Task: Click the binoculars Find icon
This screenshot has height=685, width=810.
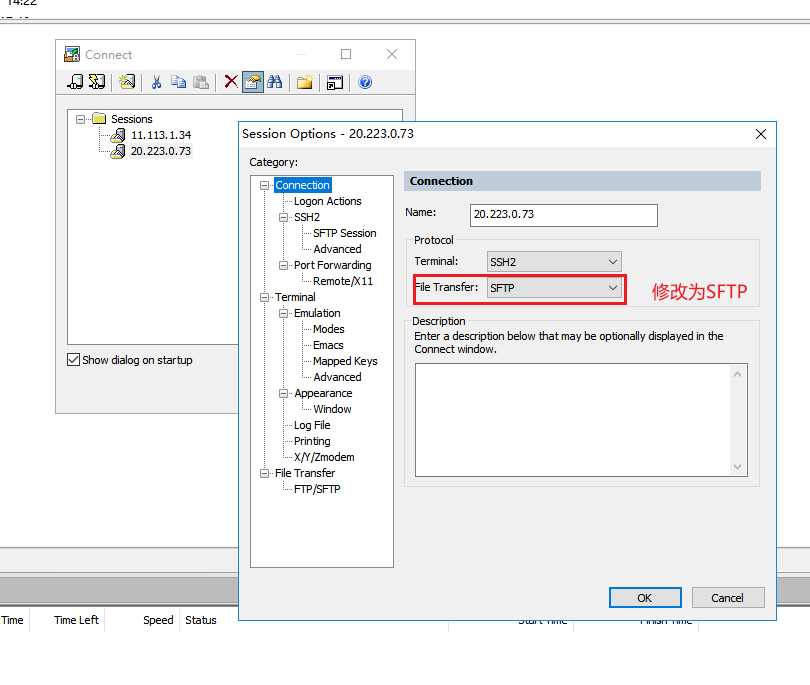Action: pyautogui.click(x=275, y=82)
